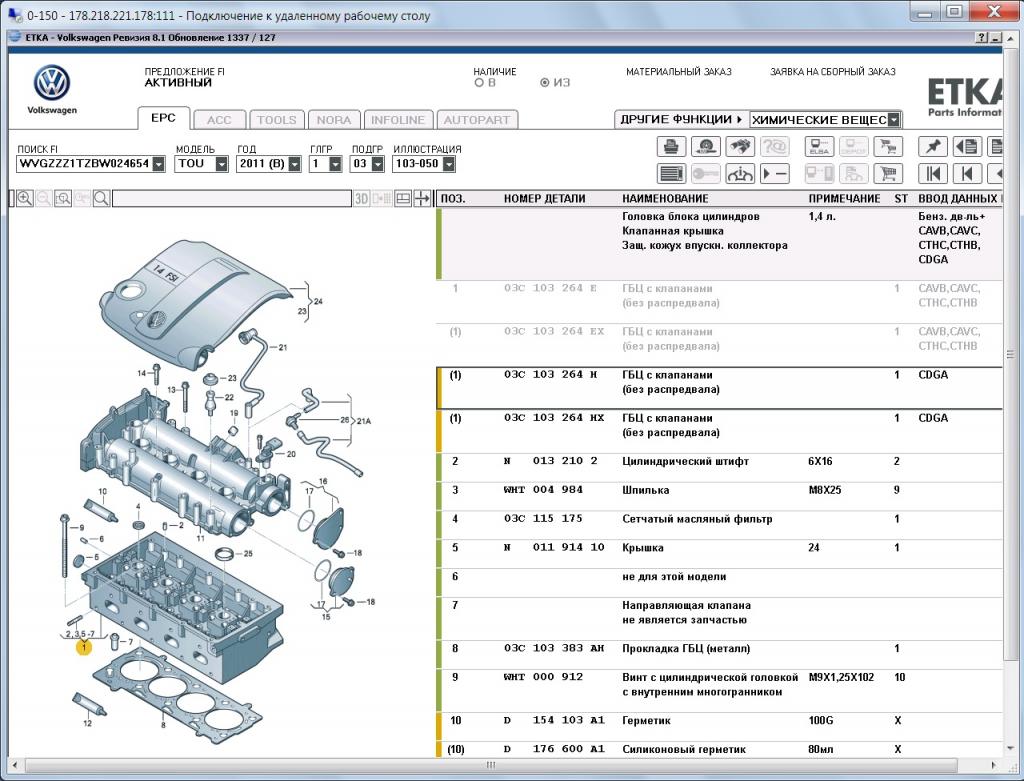The image size is (1024, 781).
Task: Select the 'Прокладка ГБЦ (металл)' row
Action: [x=719, y=655]
